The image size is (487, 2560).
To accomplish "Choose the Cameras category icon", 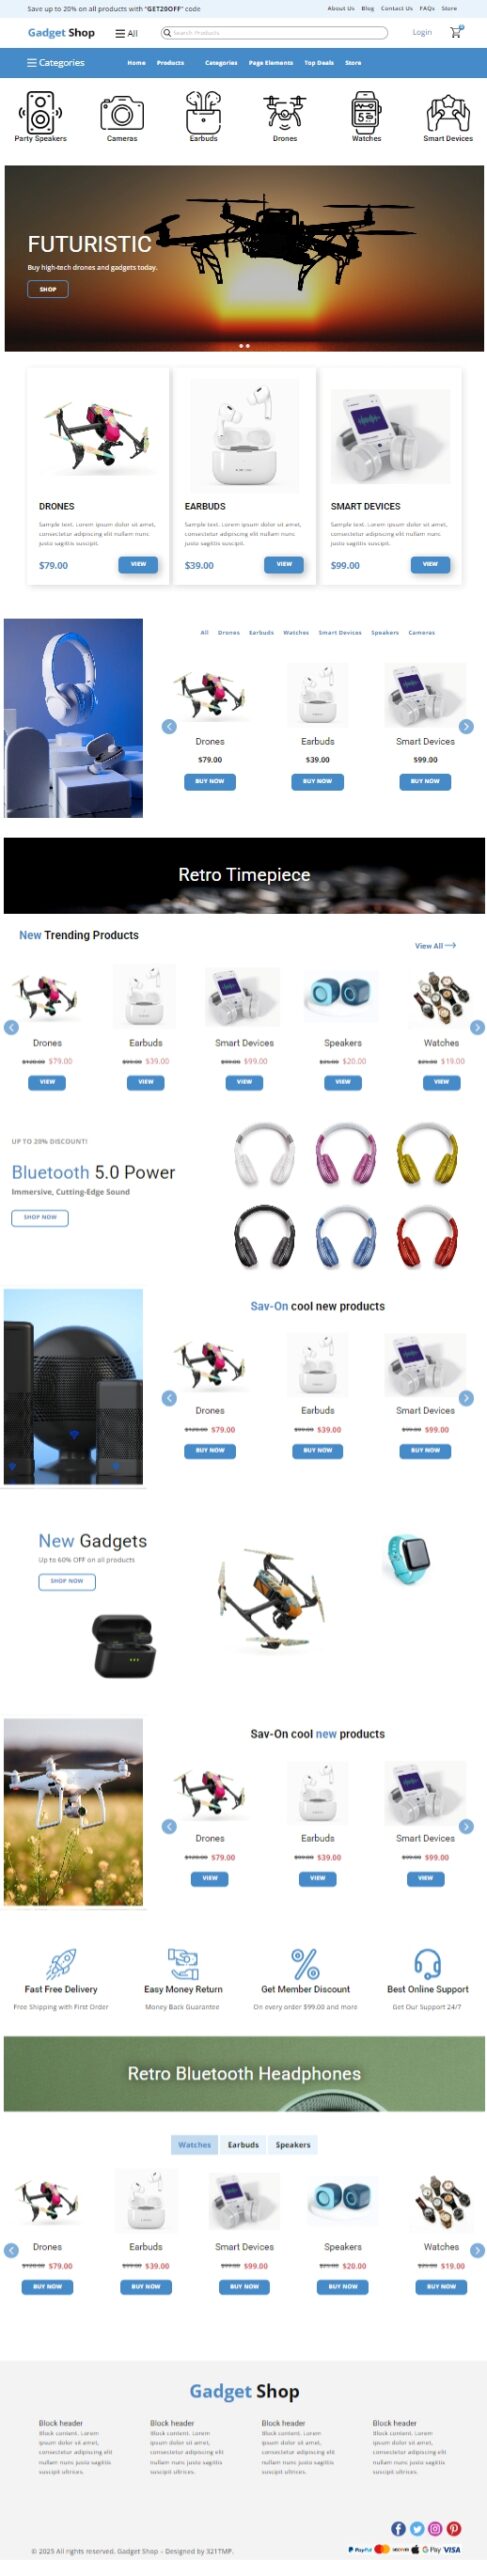I will tap(122, 113).
